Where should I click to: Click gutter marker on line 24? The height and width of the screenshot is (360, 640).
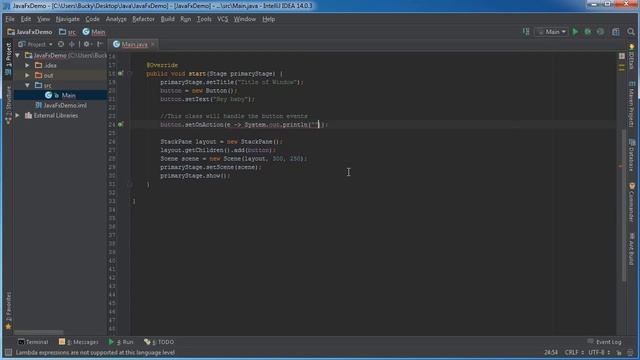120,124
